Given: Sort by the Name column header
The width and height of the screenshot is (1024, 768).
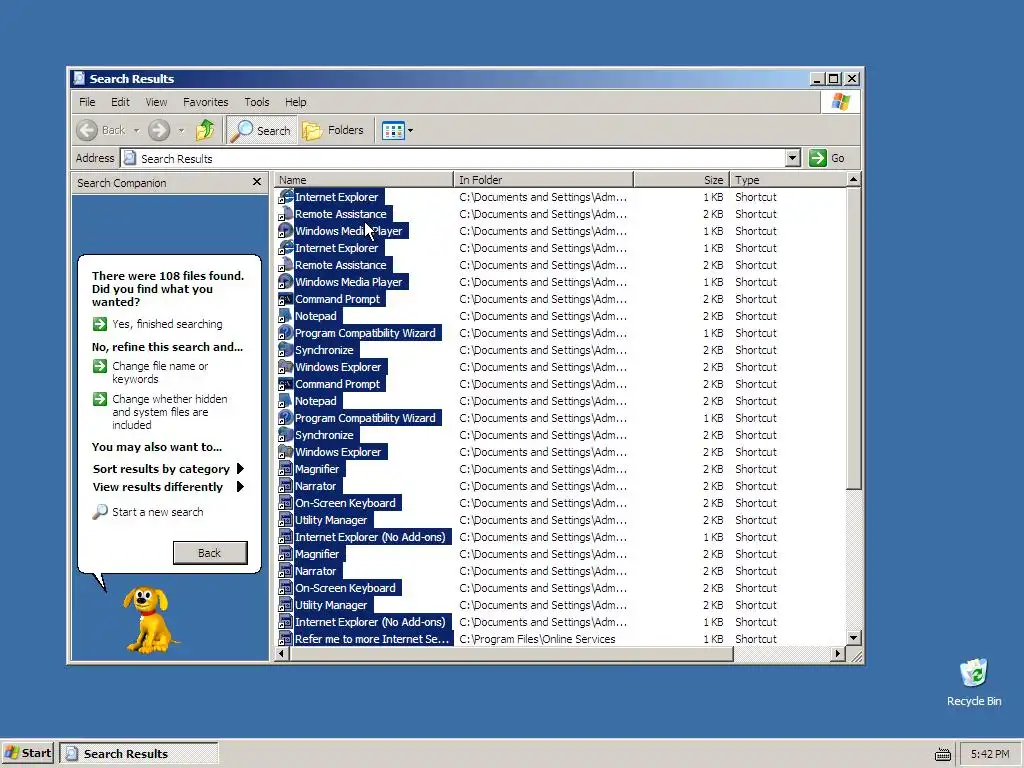Looking at the screenshot, I should click(x=363, y=180).
